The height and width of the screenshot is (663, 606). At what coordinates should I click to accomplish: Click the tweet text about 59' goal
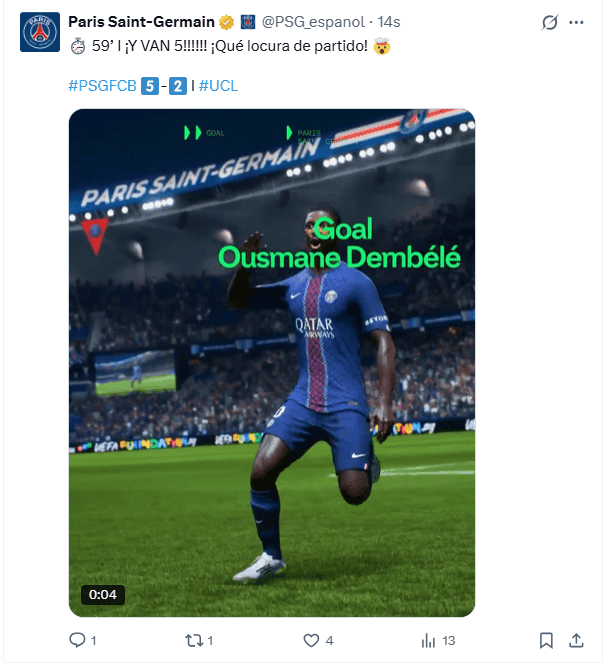click(230, 46)
